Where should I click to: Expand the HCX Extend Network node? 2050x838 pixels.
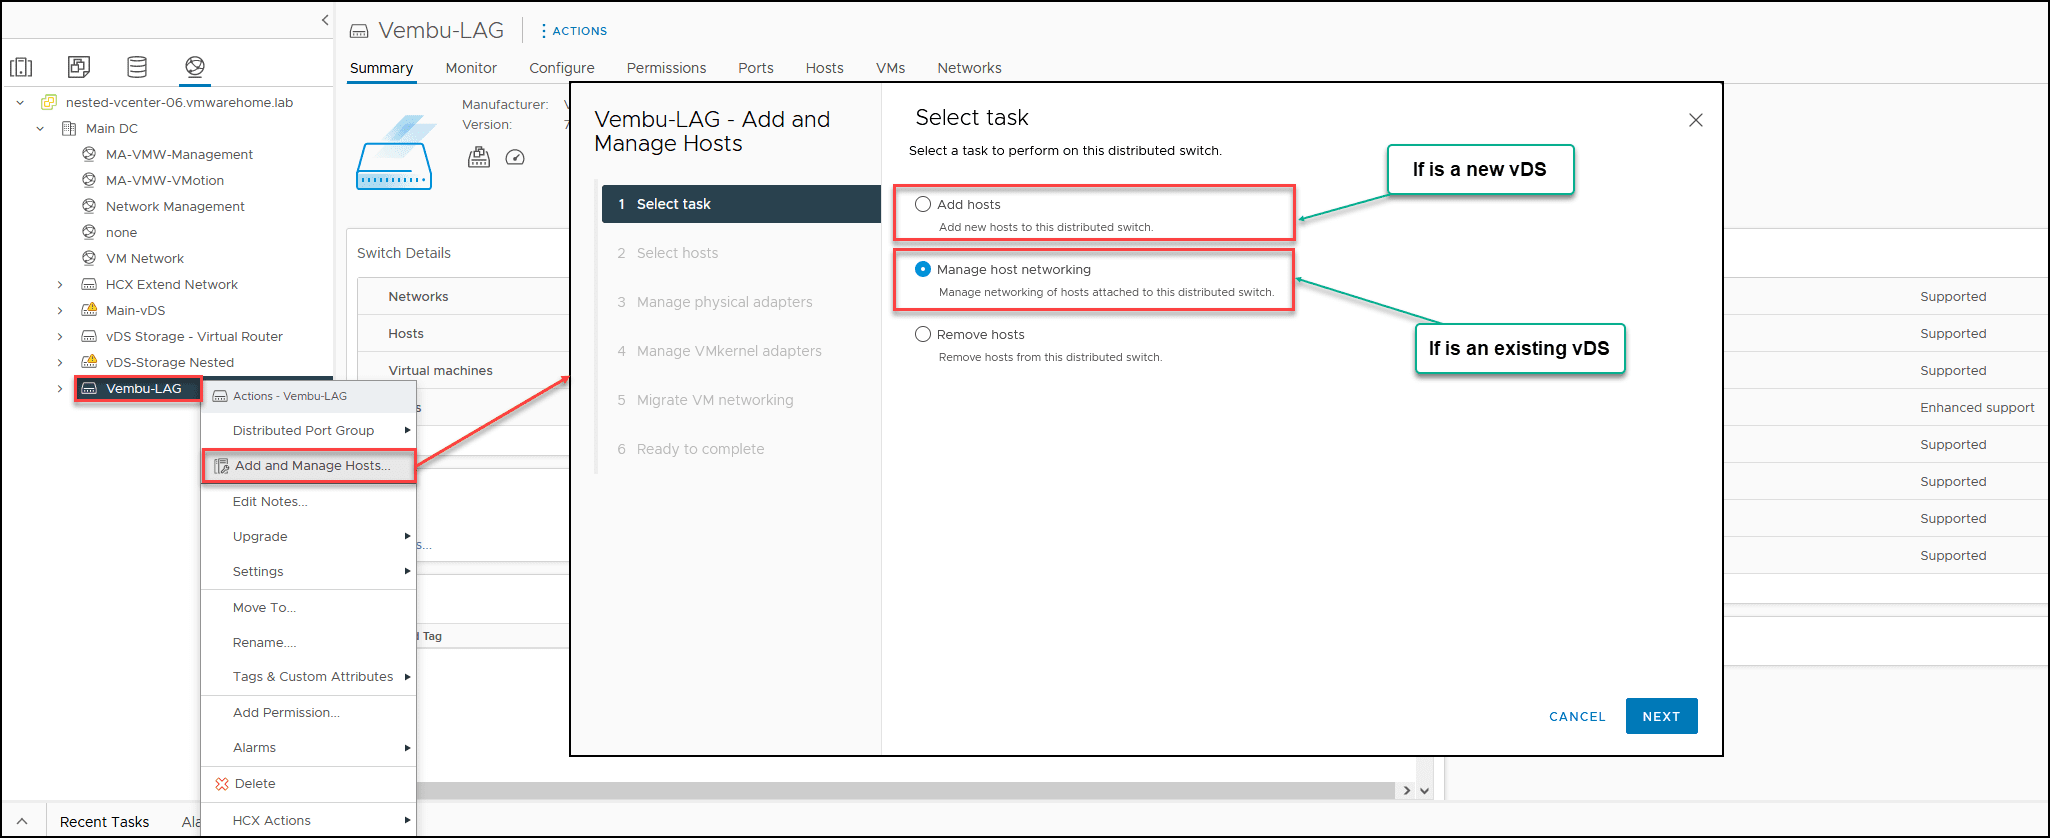click(60, 284)
